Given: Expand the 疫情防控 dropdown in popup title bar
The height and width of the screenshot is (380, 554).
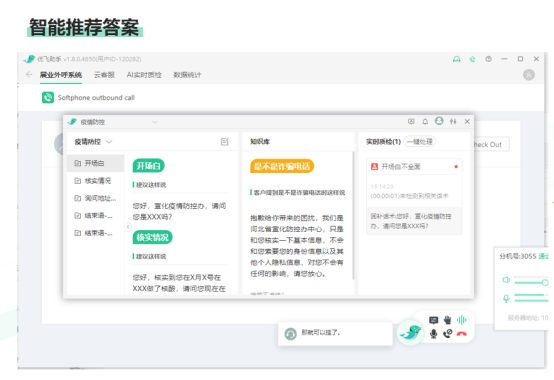Looking at the screenshot, I should point(154,122).
